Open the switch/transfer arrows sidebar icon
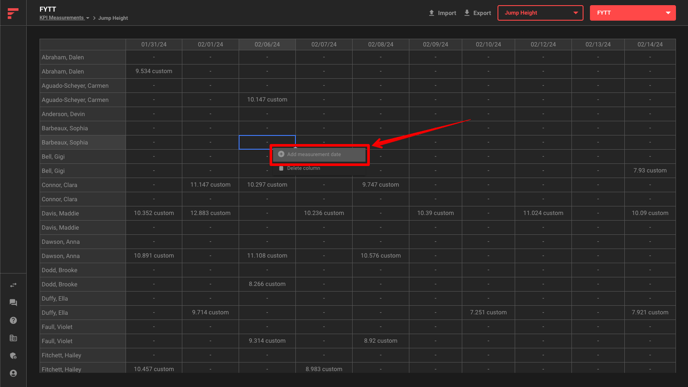688x387 pixels. click(13, 285)
